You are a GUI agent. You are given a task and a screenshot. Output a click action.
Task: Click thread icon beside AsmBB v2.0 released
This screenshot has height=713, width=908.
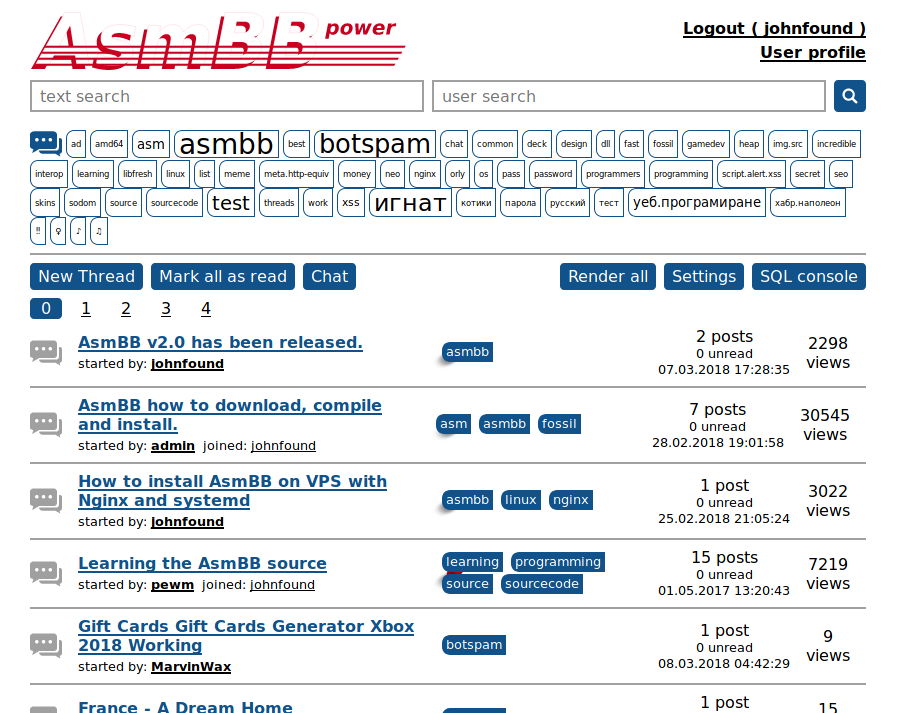coord(46,352)
